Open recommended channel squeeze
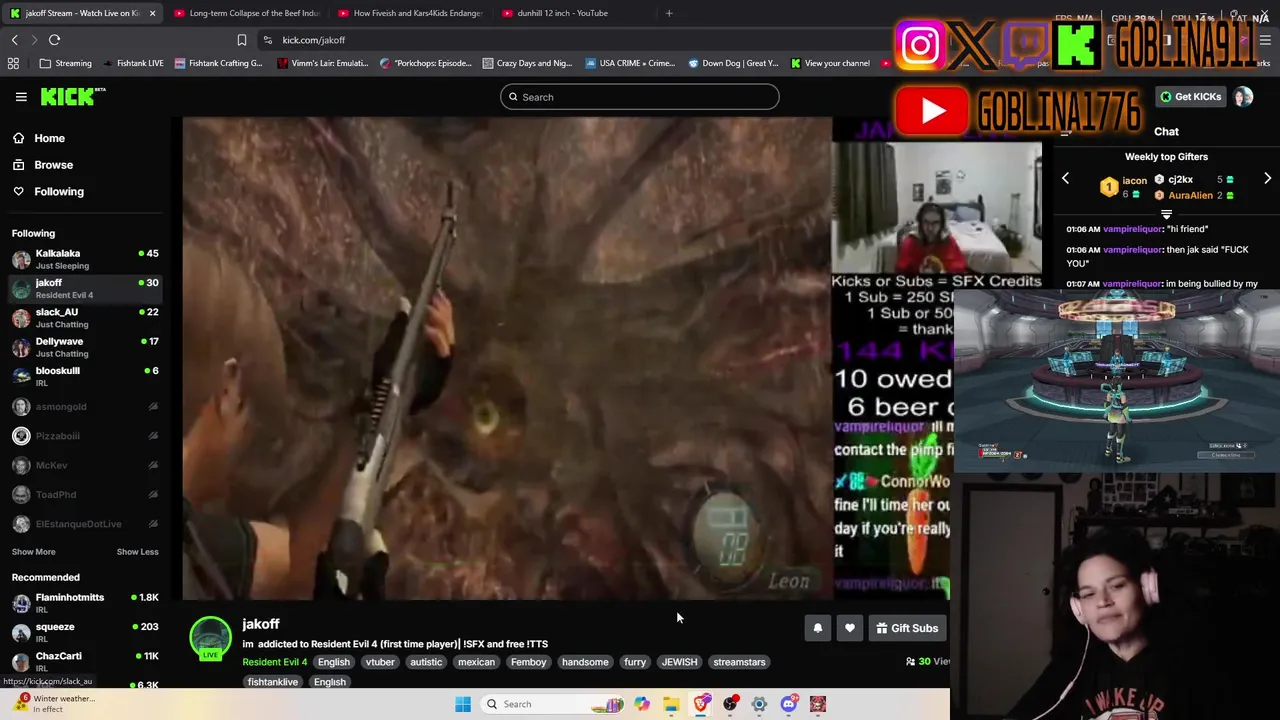The width and height of the screenshot is (1280, 720). (85, 632)
